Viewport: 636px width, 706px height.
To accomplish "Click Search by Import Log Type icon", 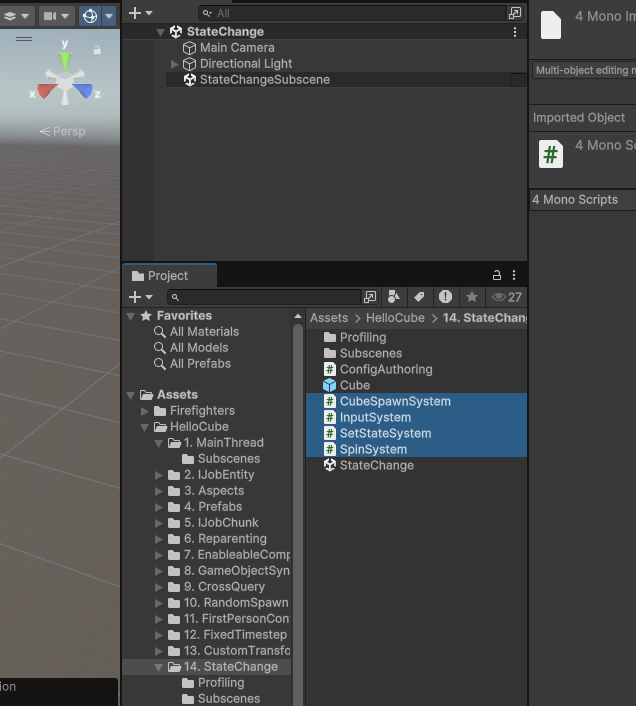I will 446,297.
